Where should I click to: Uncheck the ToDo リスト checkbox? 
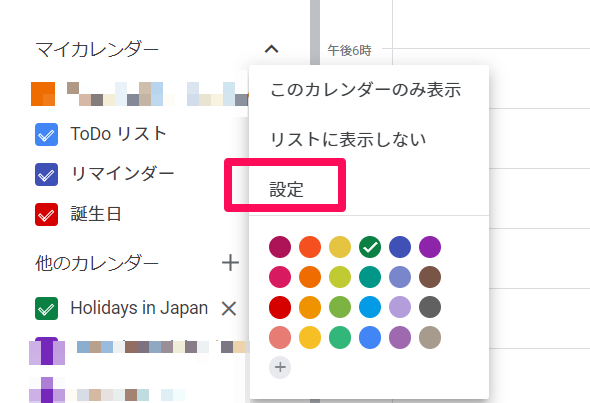coord(46,134)
